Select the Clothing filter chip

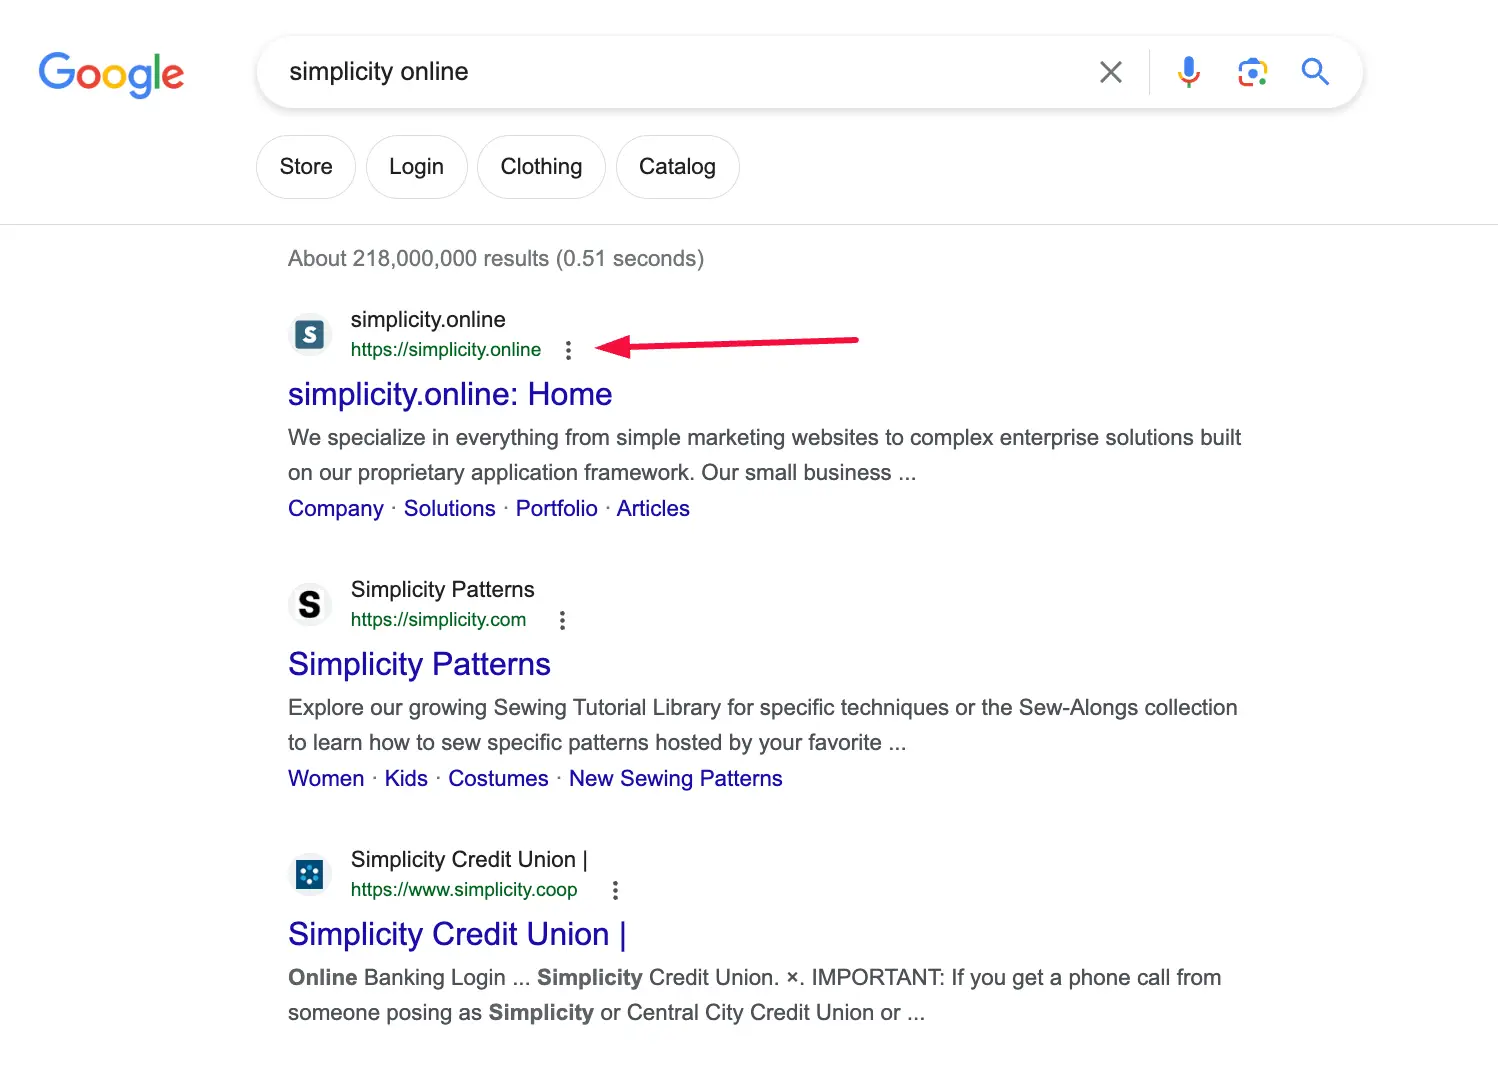[541, 167]
